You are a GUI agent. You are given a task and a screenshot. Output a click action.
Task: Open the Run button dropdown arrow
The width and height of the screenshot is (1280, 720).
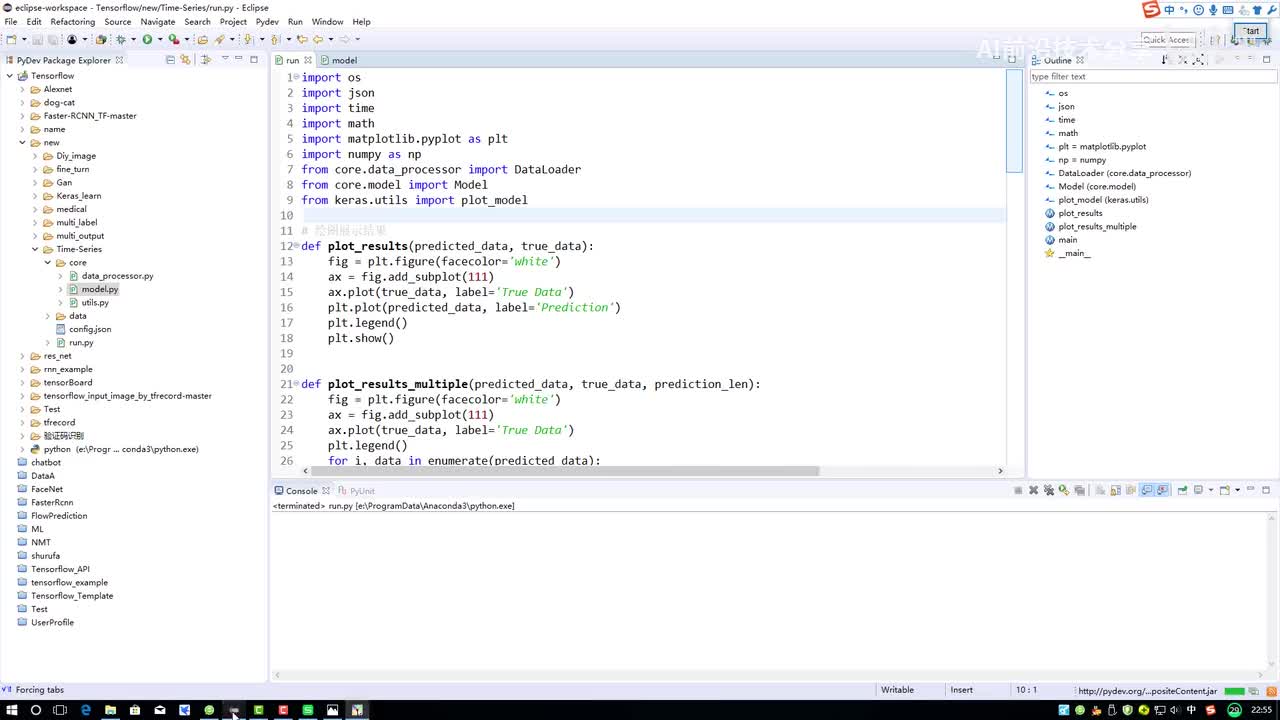(158, 39)
